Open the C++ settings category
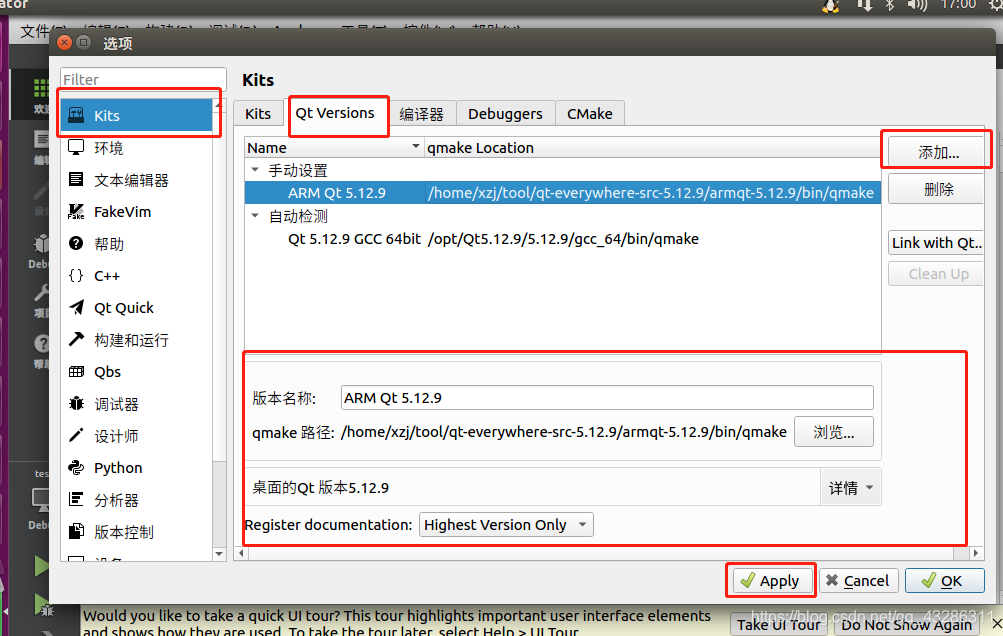This screenshot has height=636, width=1003. [136, 276]
